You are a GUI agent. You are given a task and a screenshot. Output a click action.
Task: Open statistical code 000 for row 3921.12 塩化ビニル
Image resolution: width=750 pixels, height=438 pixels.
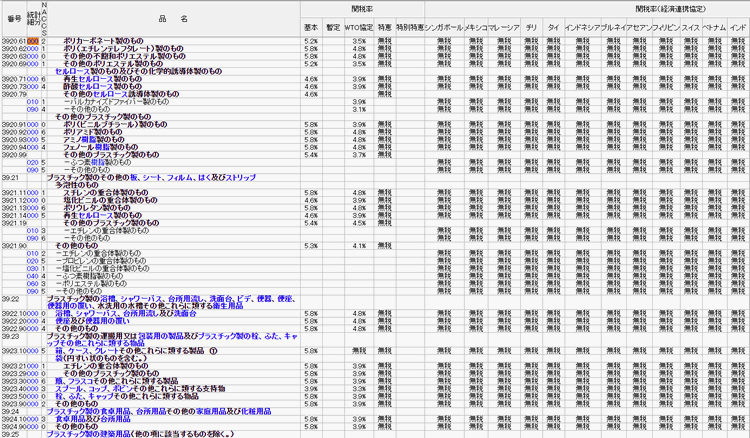pos(33,200)
